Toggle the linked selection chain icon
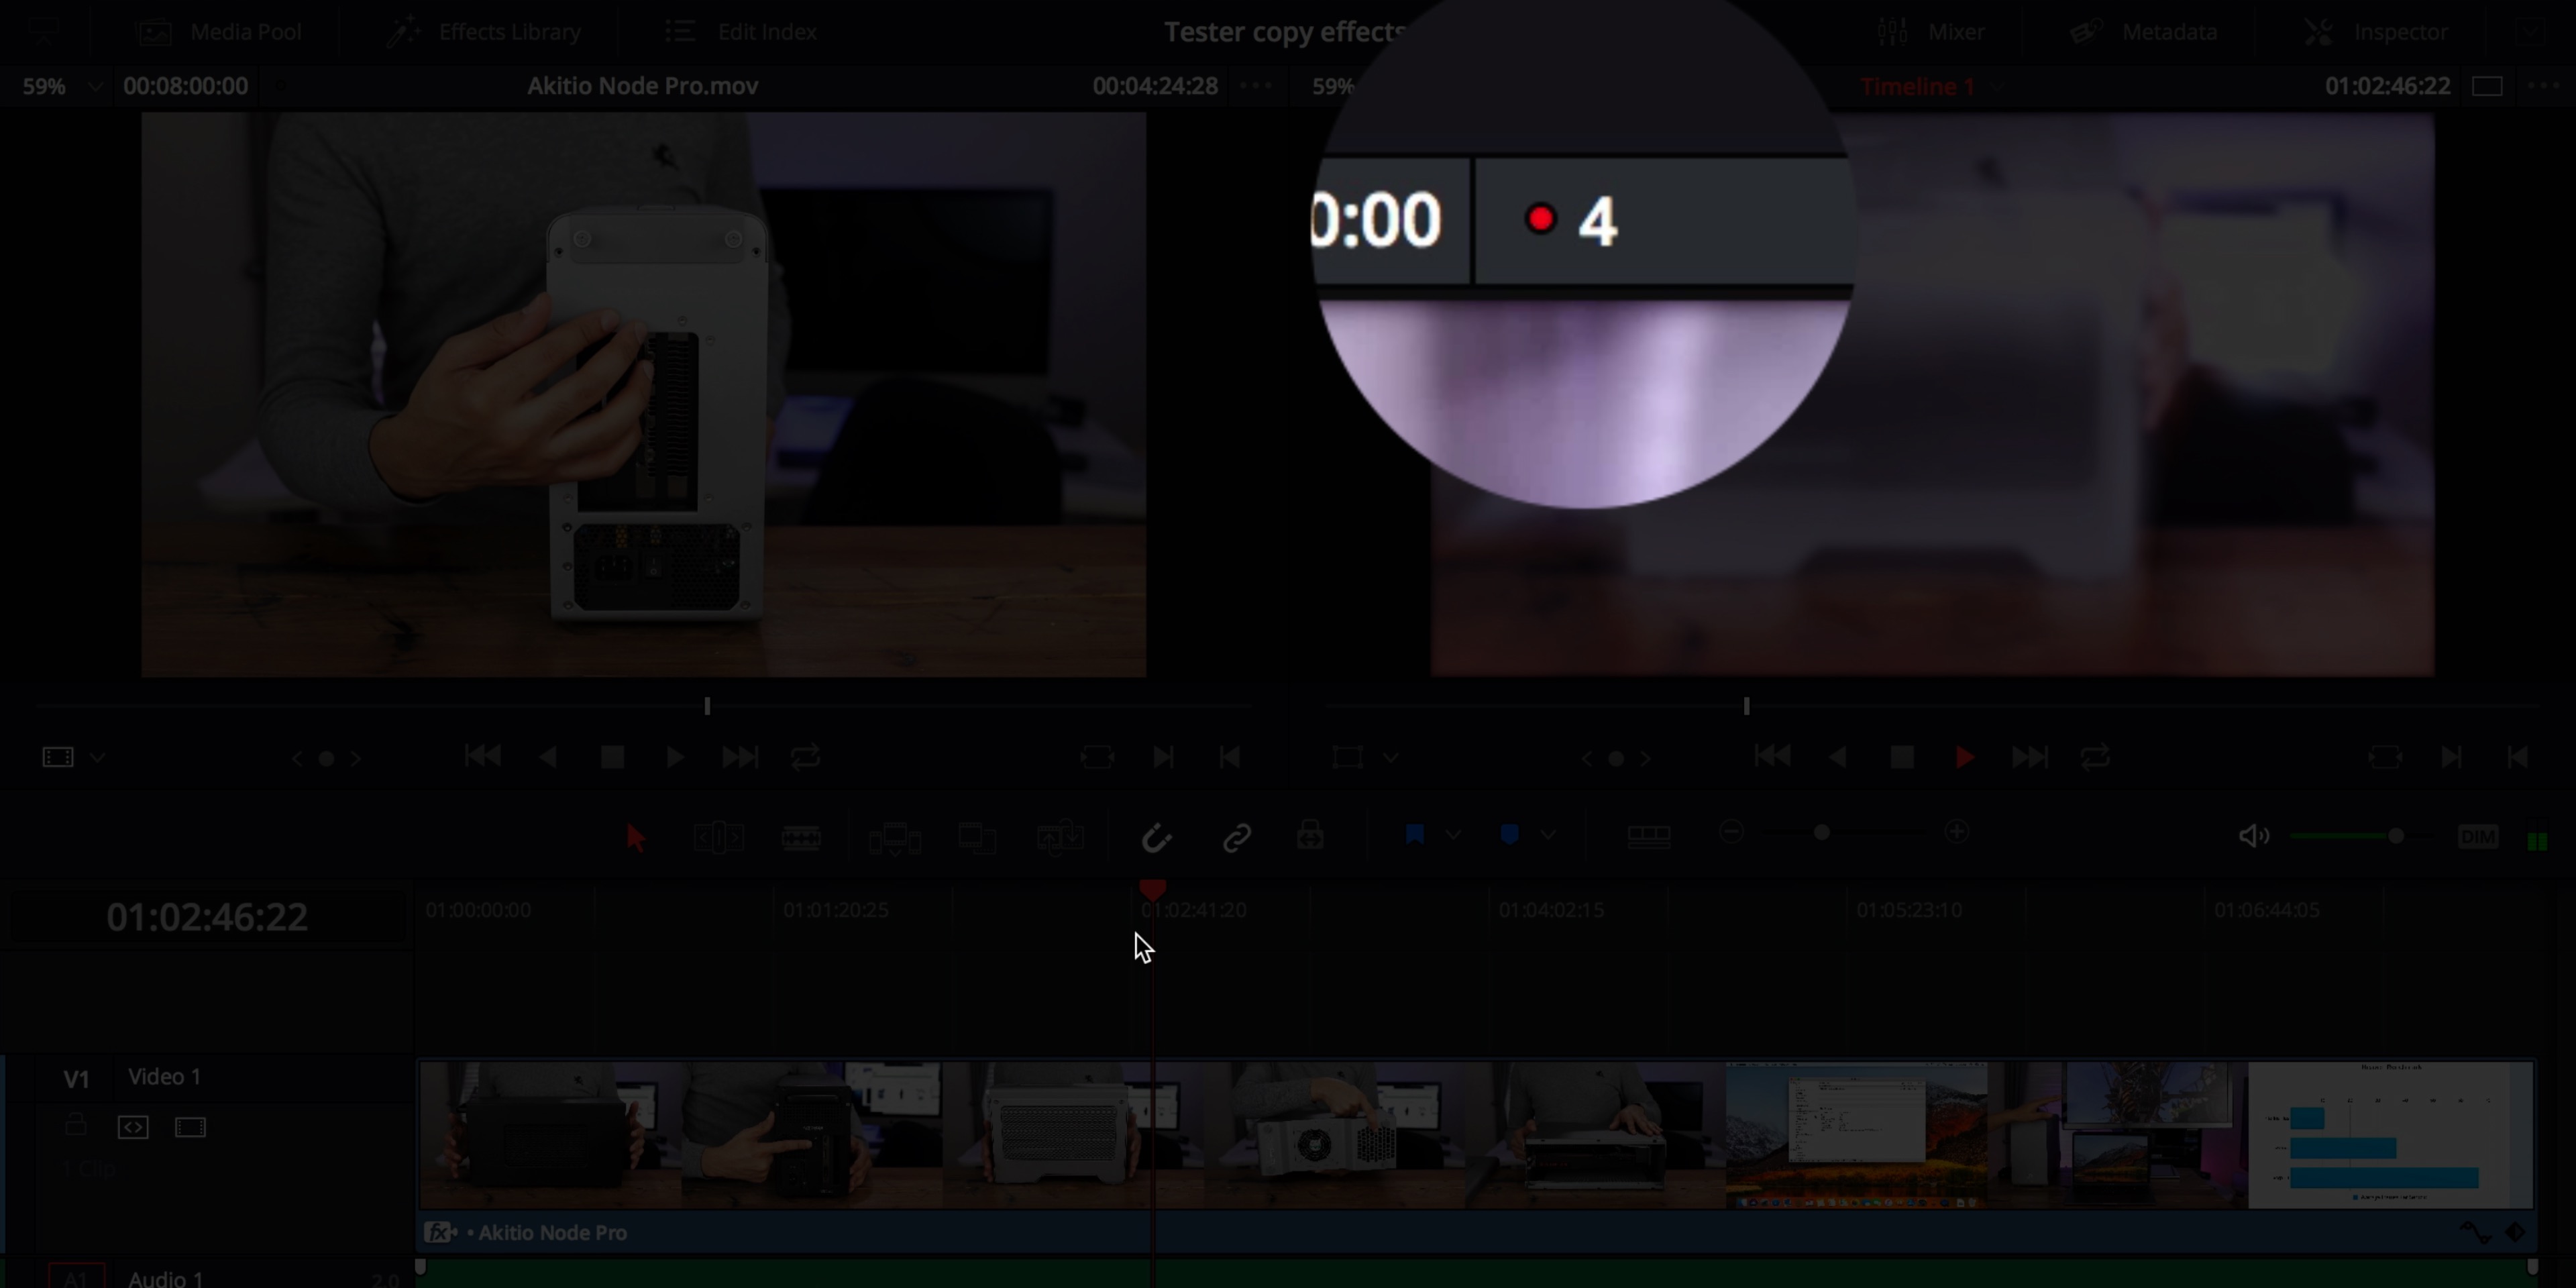 tap(1237, 837)
